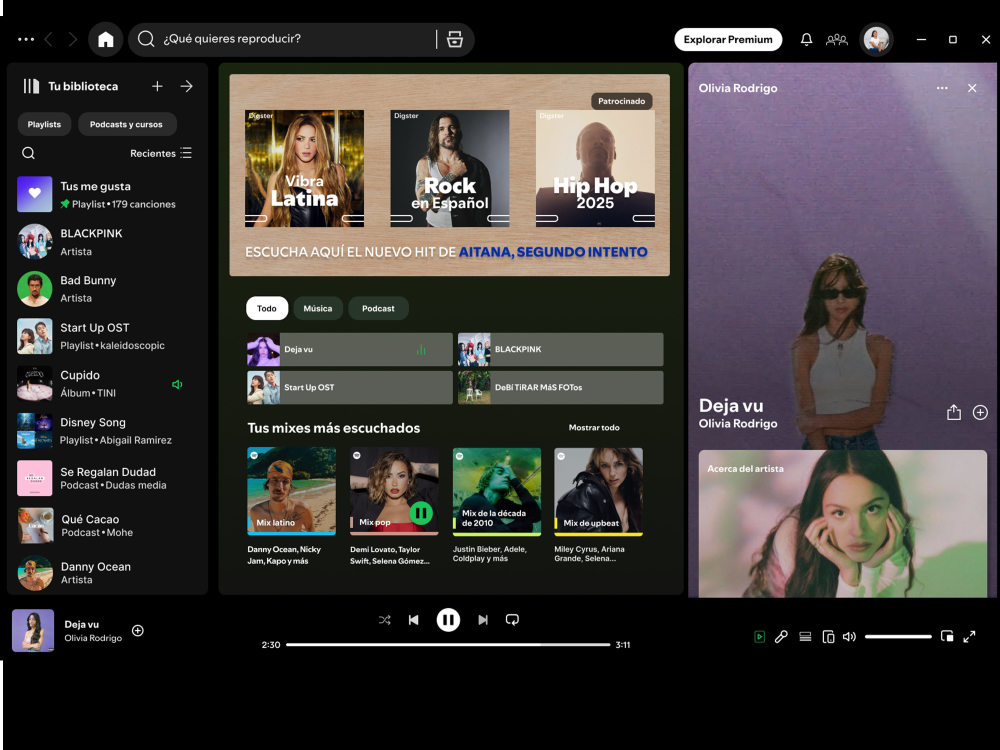Open Rock en Español sponsored cover
The height and width of the screenshot is (750, 1000).
click(x=450, y=168)
